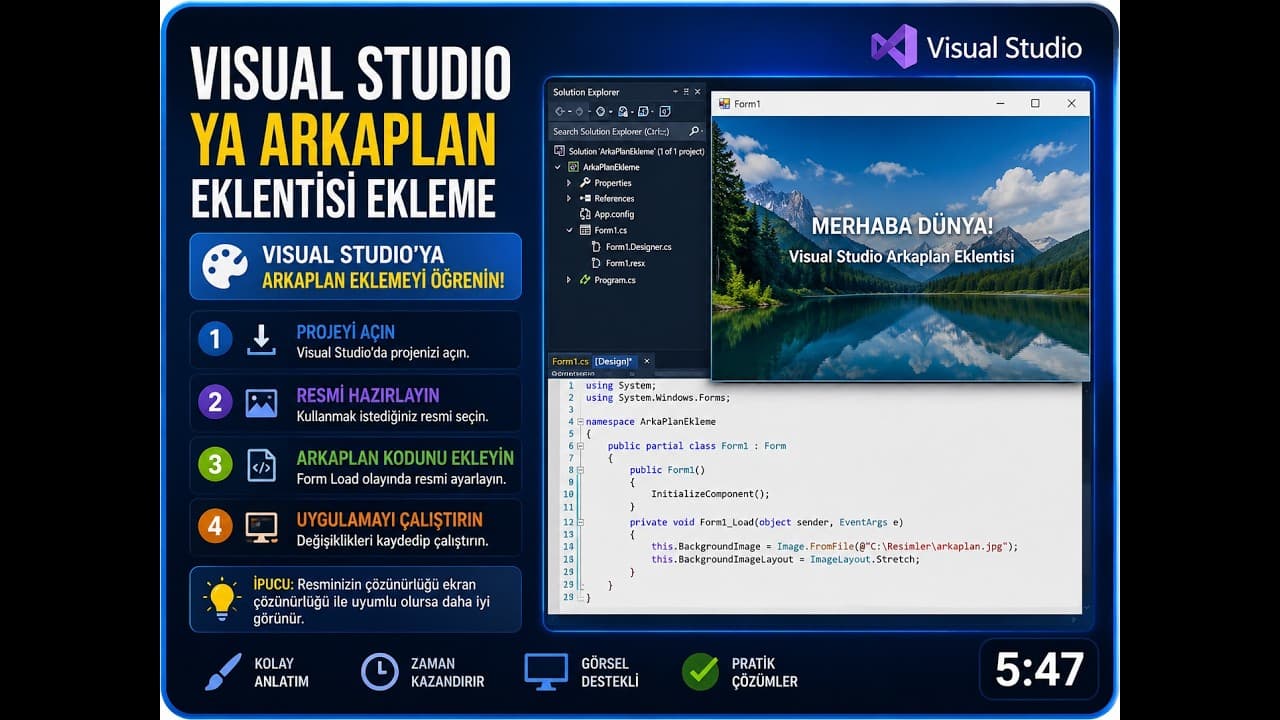Click the Form1 window title text
This screenshot has width=1280, height=720.
coord(747,103)
